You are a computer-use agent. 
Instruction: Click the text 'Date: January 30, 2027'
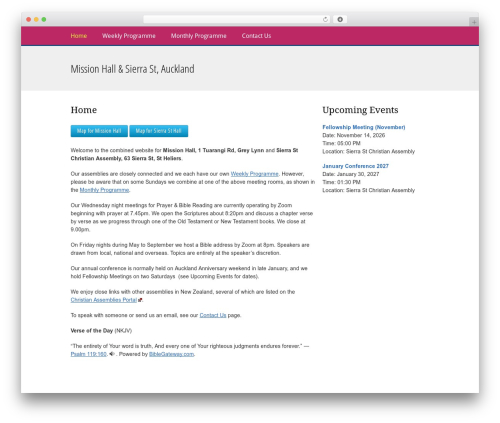tap(351, 174)
